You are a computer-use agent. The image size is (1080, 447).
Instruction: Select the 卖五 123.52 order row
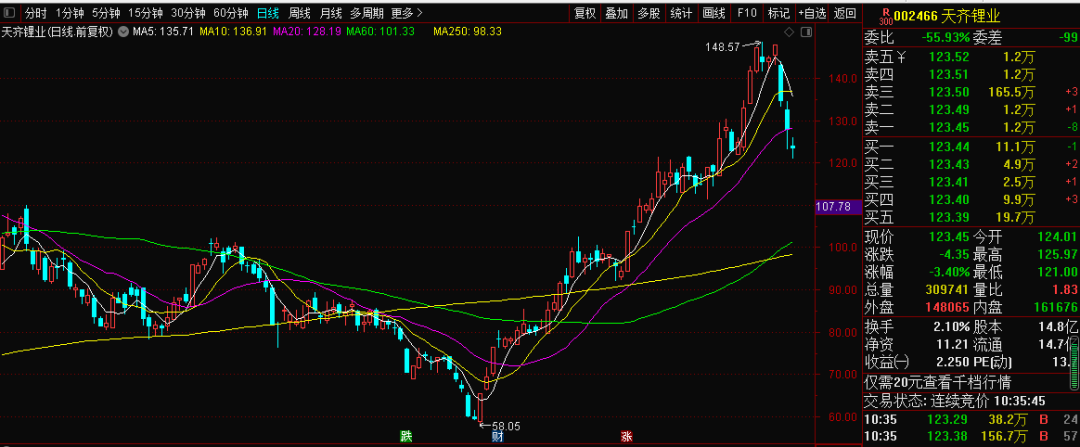tap(971, 58)
